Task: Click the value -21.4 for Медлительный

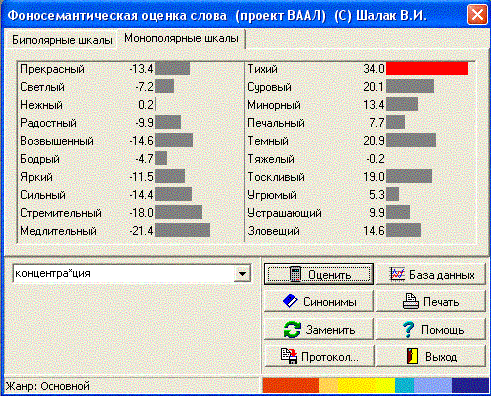Action: coord(141,231)
